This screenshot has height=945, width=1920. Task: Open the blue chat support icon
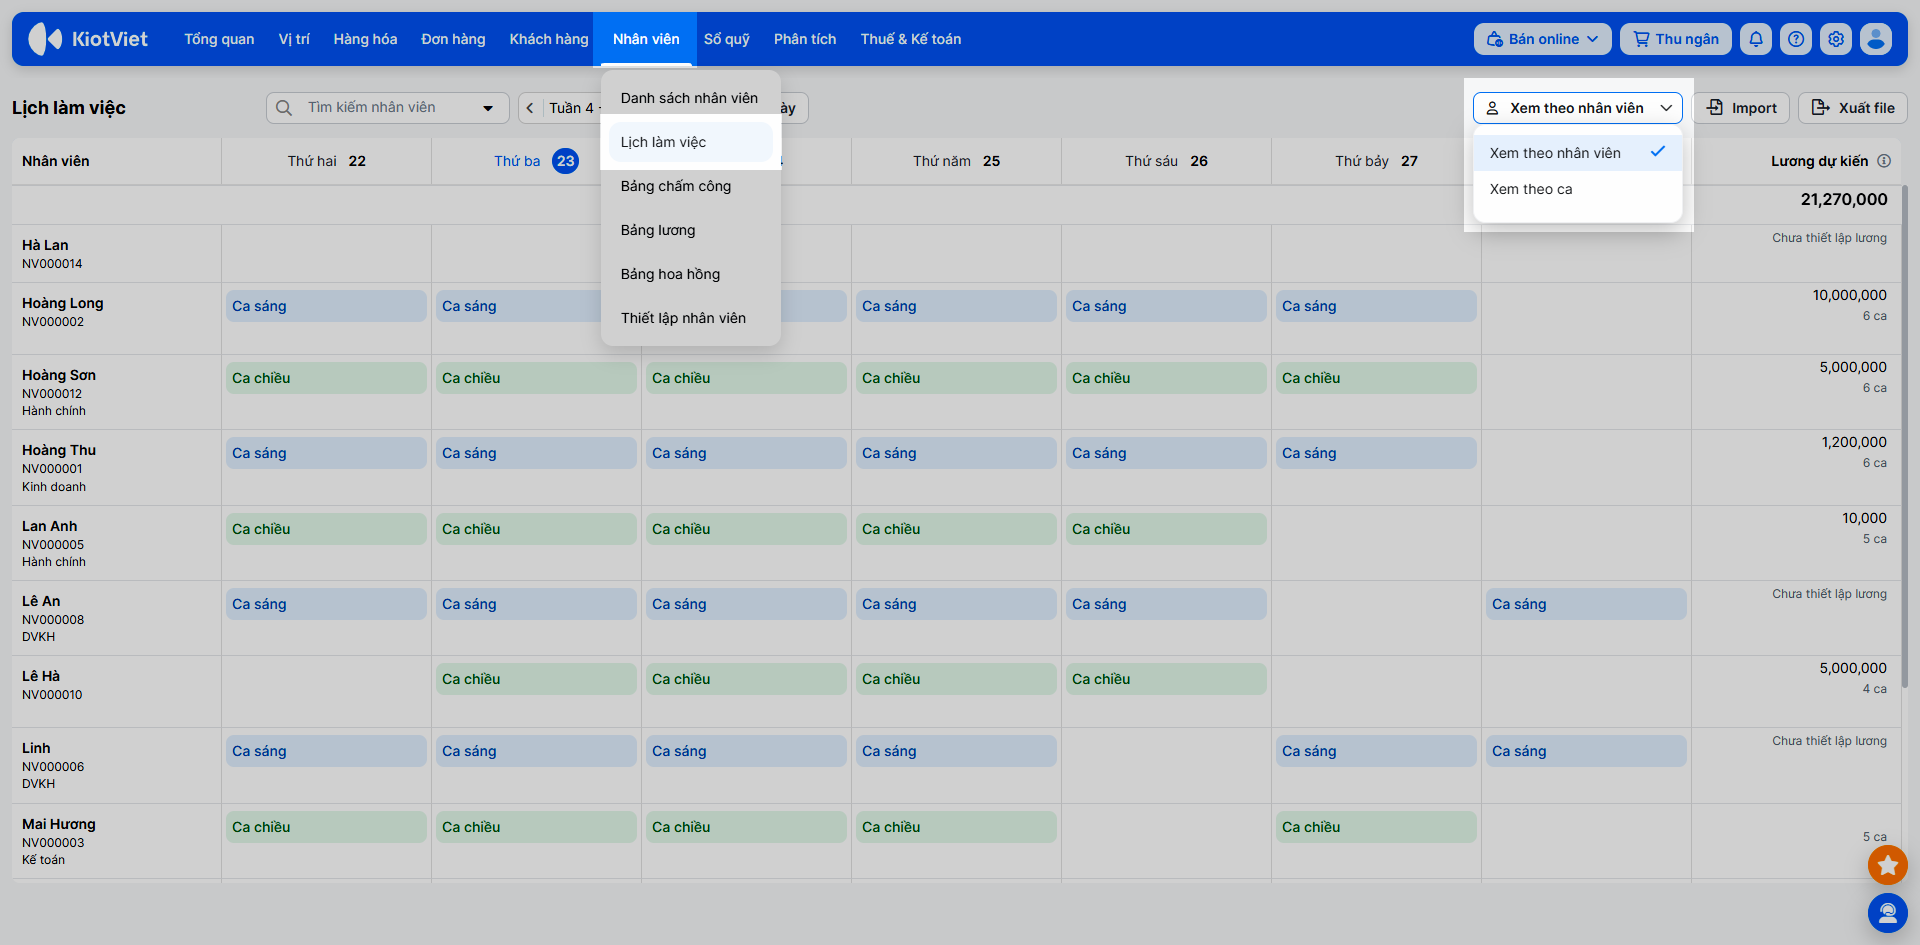1887,913
